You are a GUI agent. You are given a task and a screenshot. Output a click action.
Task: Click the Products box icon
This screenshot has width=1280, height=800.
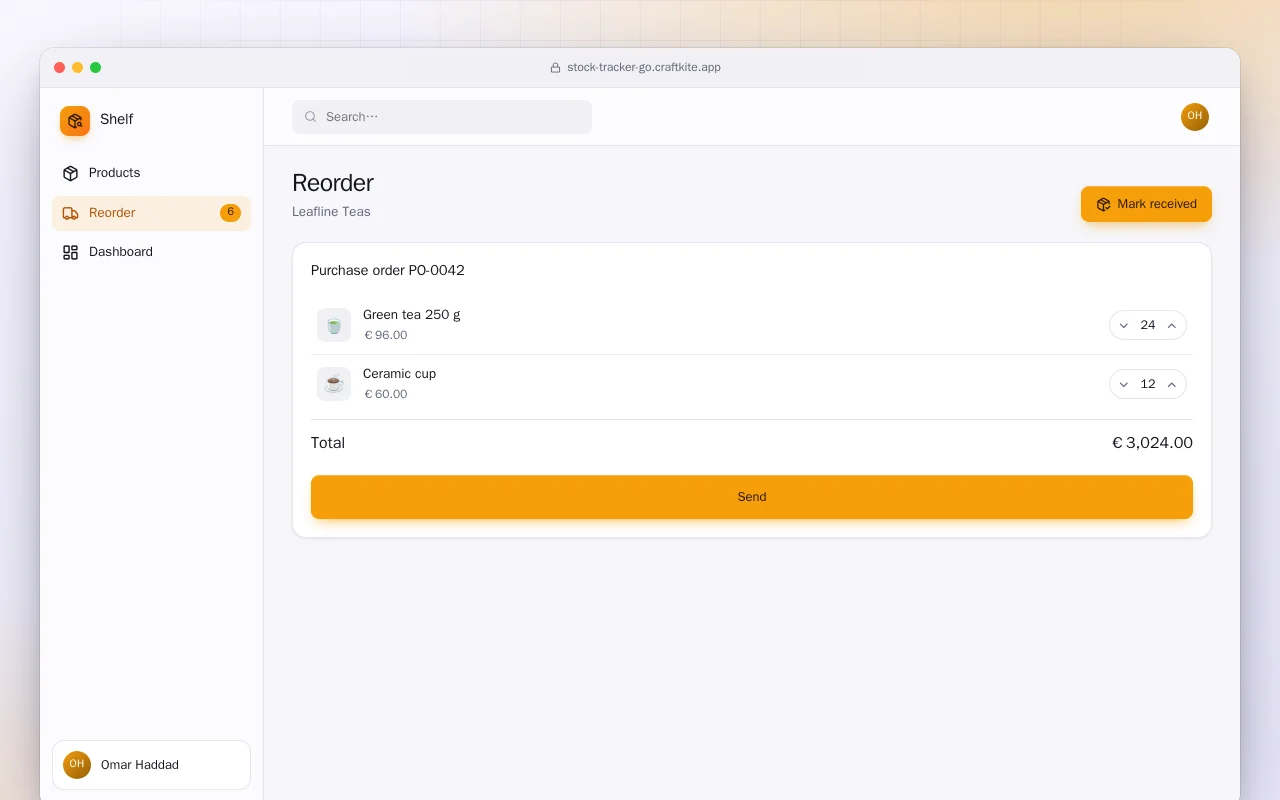(70, 173)
